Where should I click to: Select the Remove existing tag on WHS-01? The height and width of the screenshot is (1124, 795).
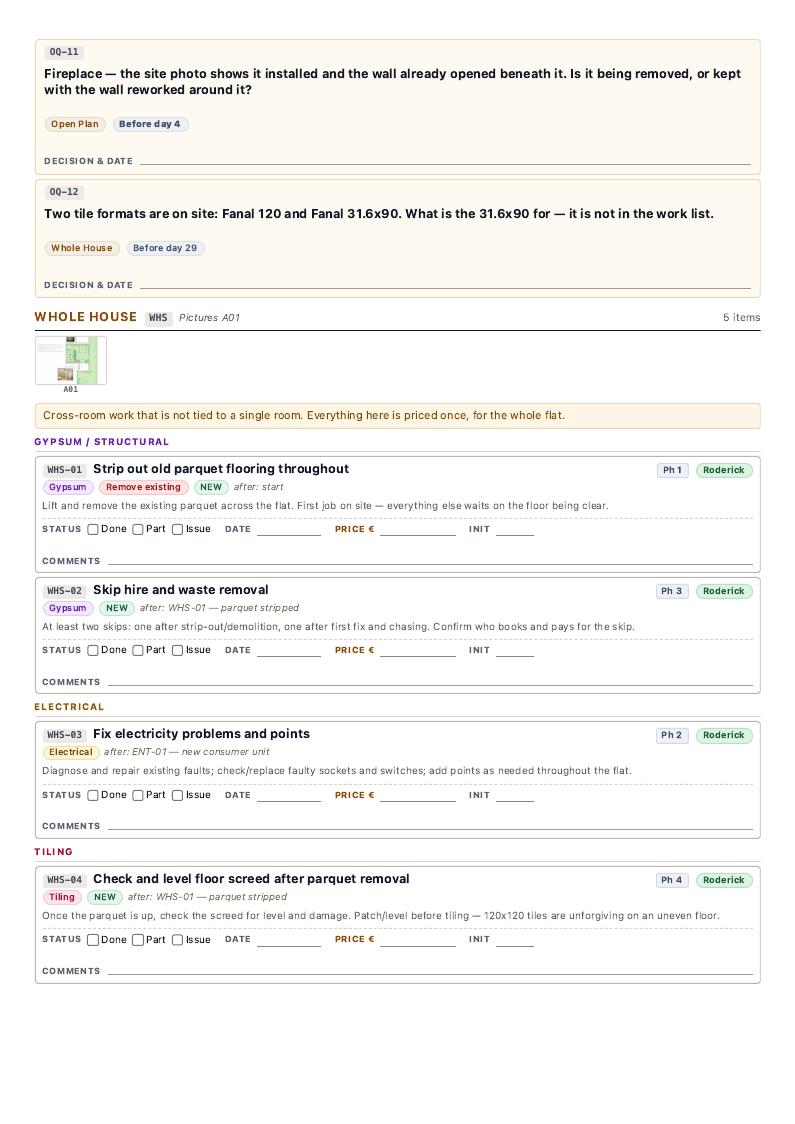point(143,487)
